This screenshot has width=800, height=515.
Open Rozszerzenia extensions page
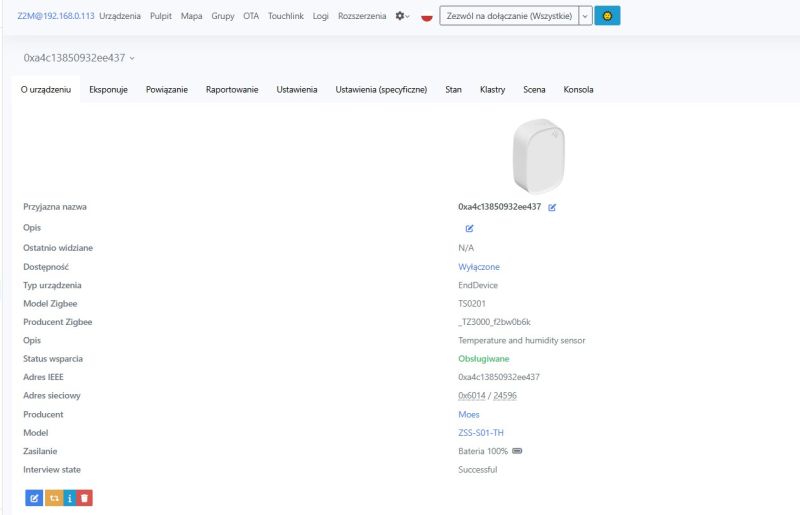coord(362,16)
